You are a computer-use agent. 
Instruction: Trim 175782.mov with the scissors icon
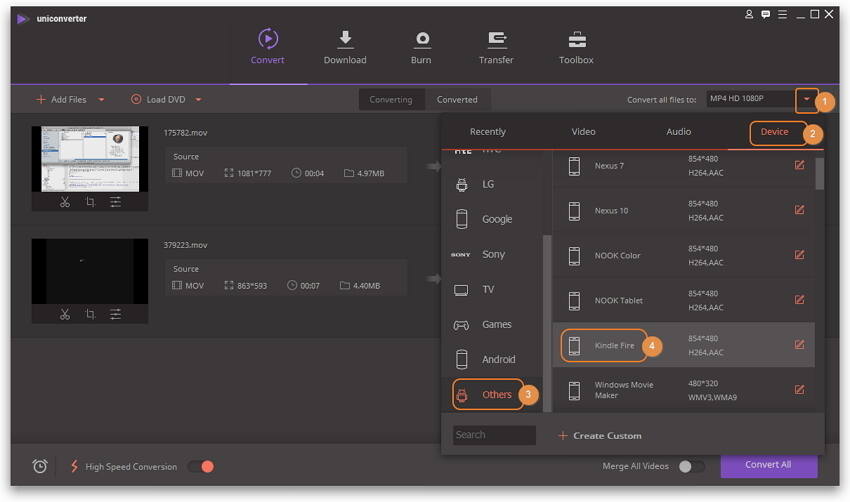(65, 202)
